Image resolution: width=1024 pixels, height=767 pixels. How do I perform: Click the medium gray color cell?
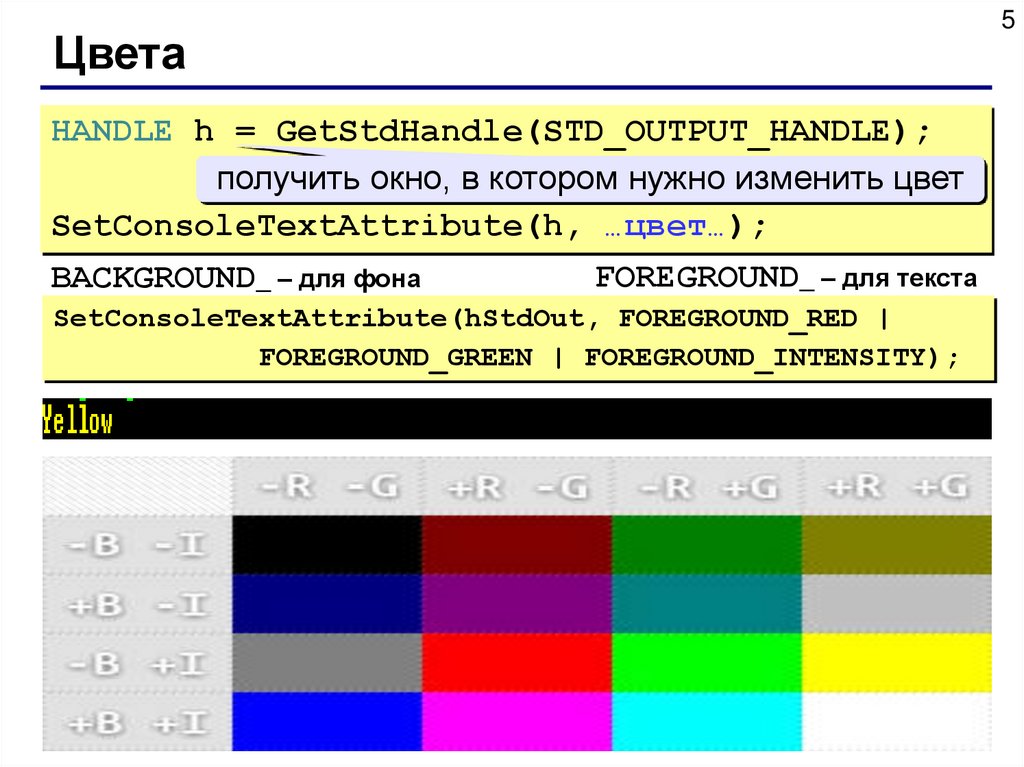pos(327,662)
